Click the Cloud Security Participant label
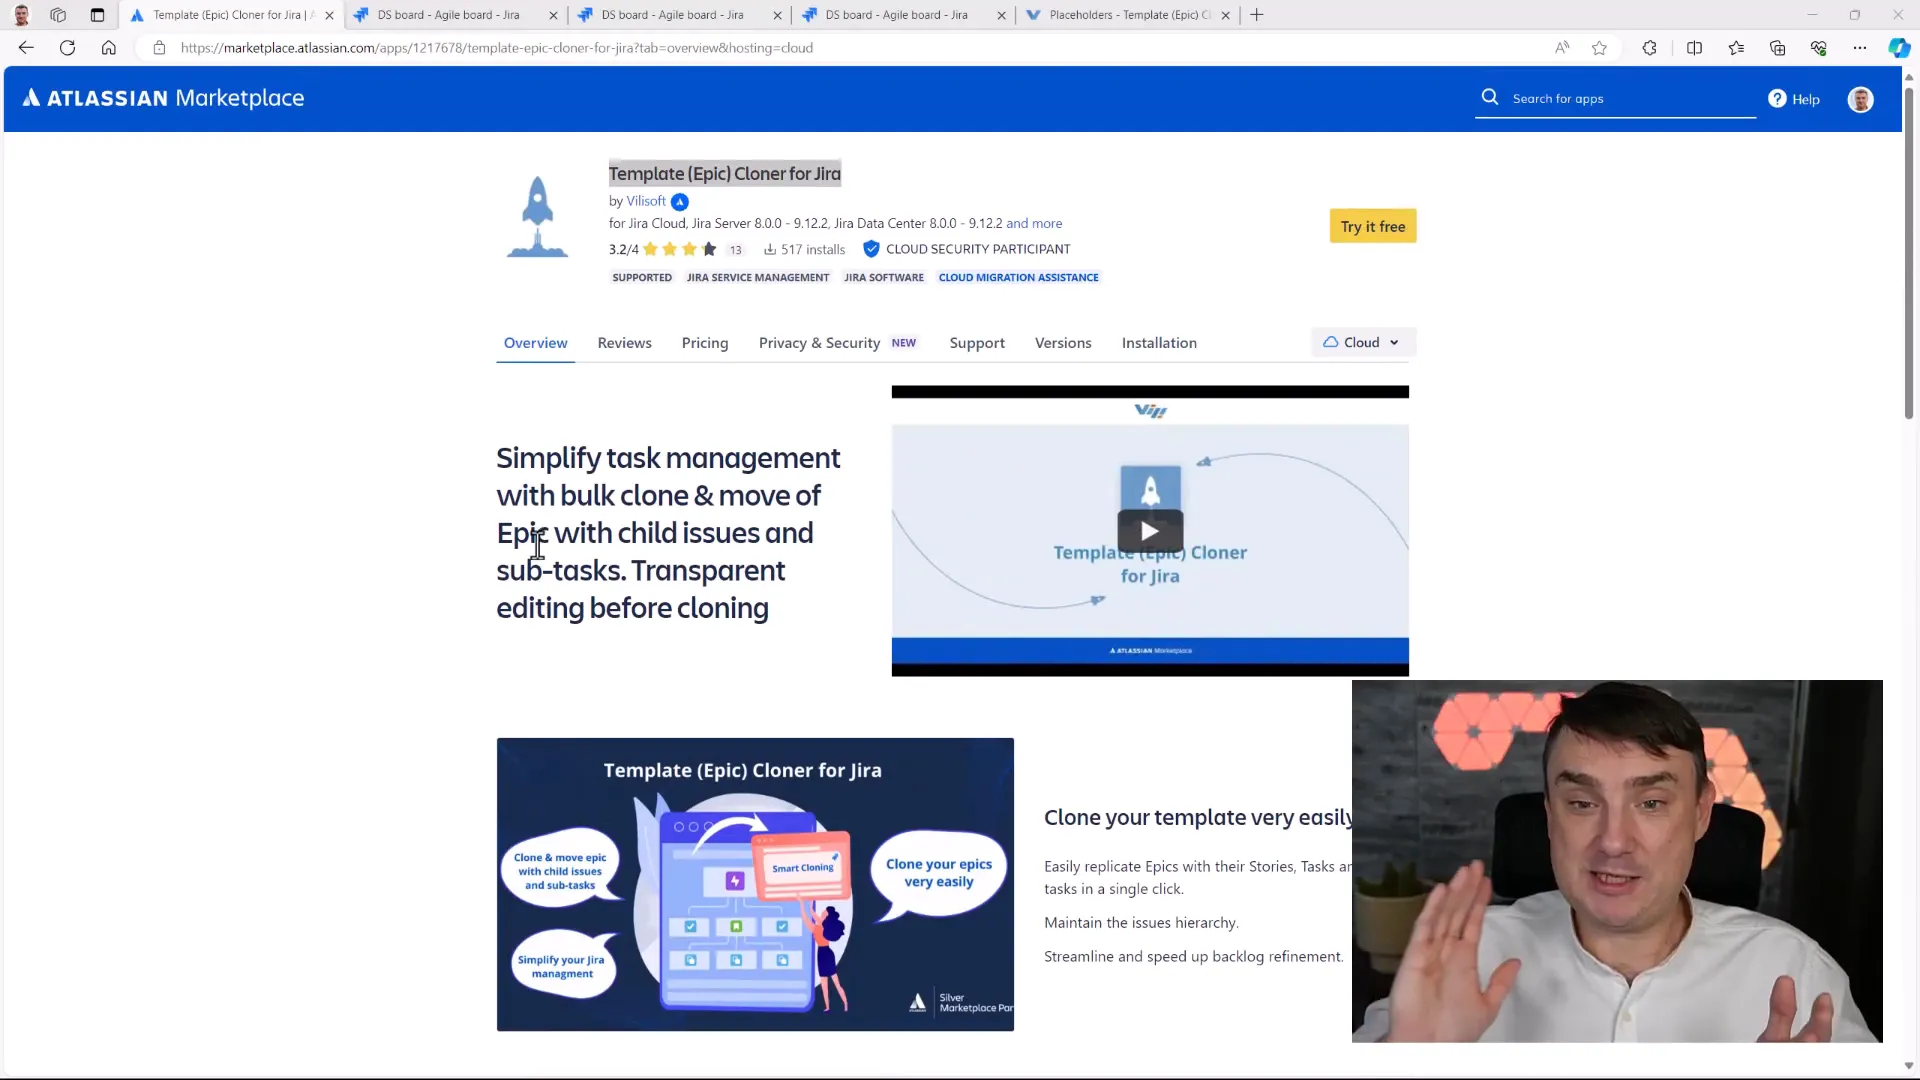Viewport: 1920px width, 1080px height. [978, 249]
